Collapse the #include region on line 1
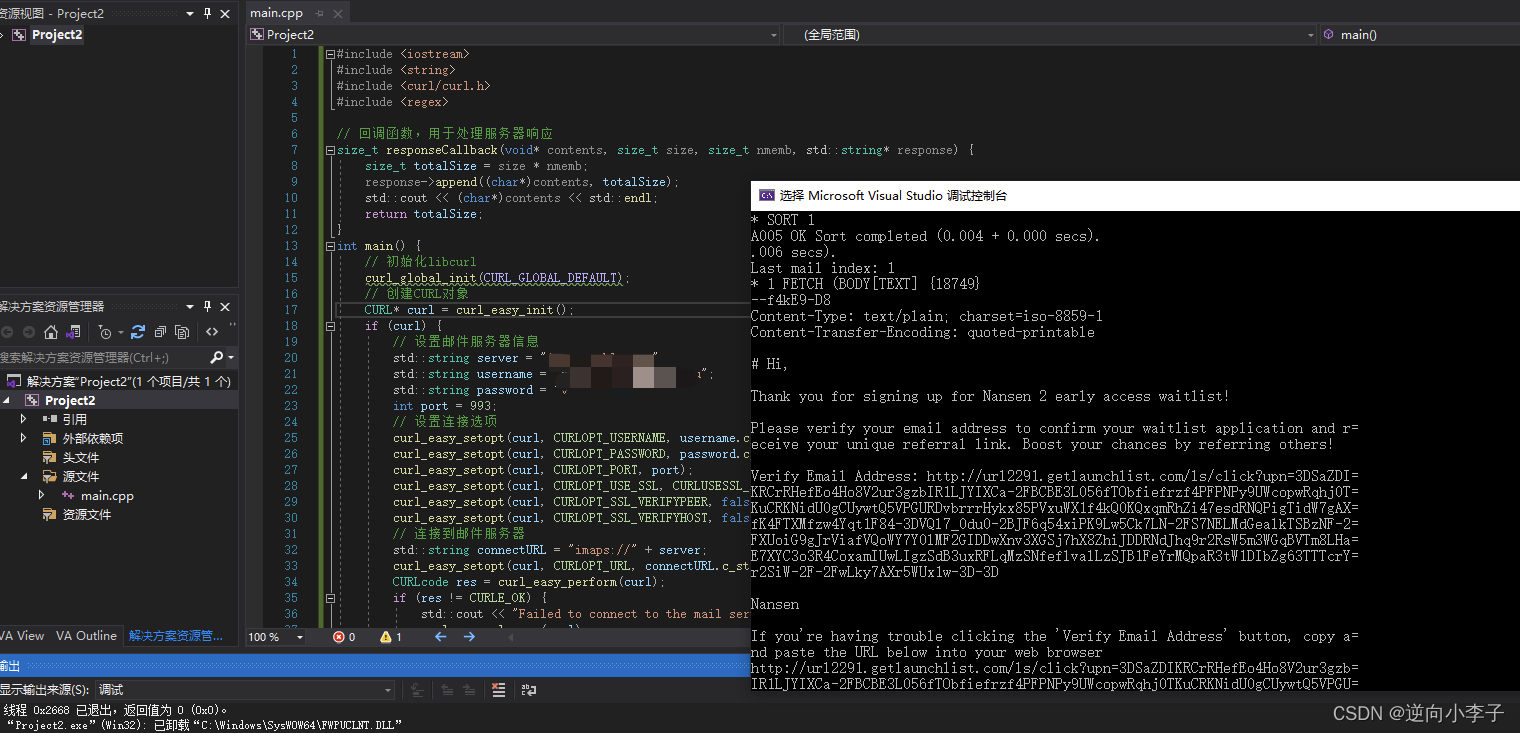1520x733 pixels. [x=330, y=54]
